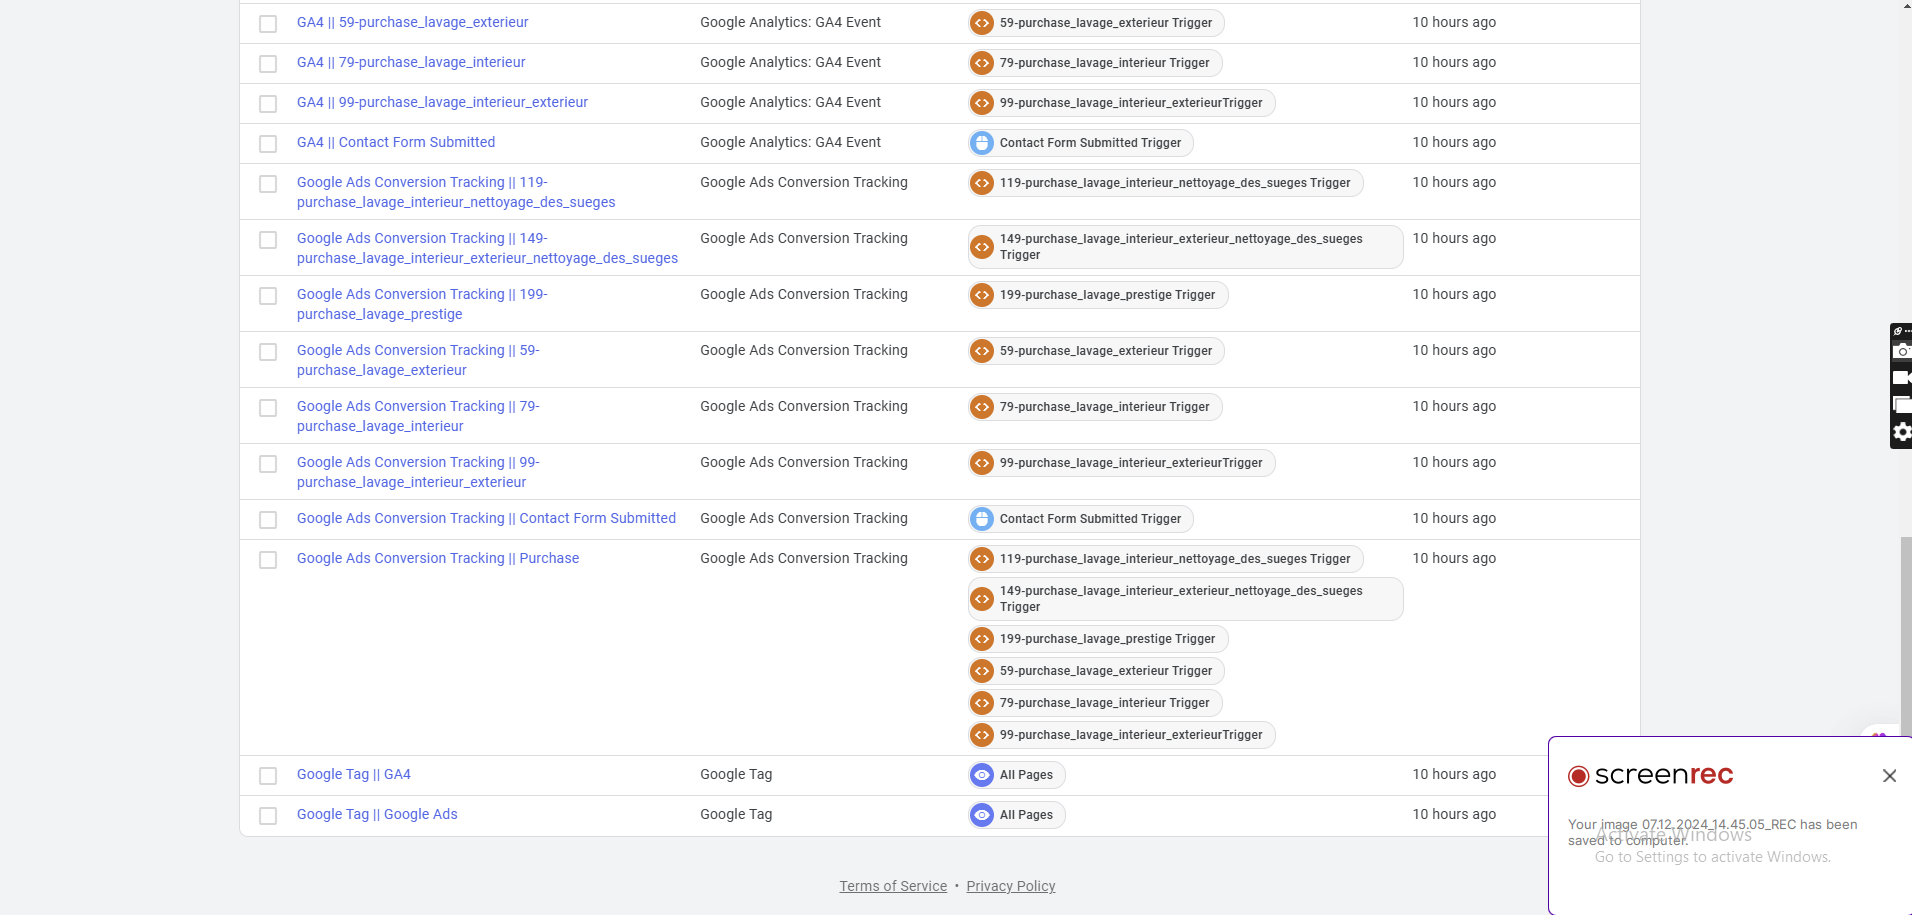
Task: Tick checkbox for Google Ads 199-purchase_lavage_prestige tag
Action: pos(268,296)
